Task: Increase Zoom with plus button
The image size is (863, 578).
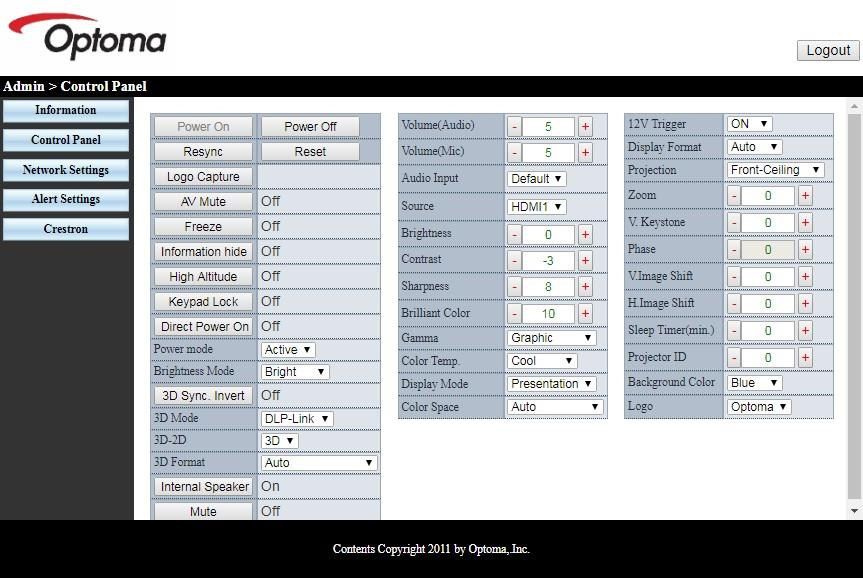Action: [805, 197]
